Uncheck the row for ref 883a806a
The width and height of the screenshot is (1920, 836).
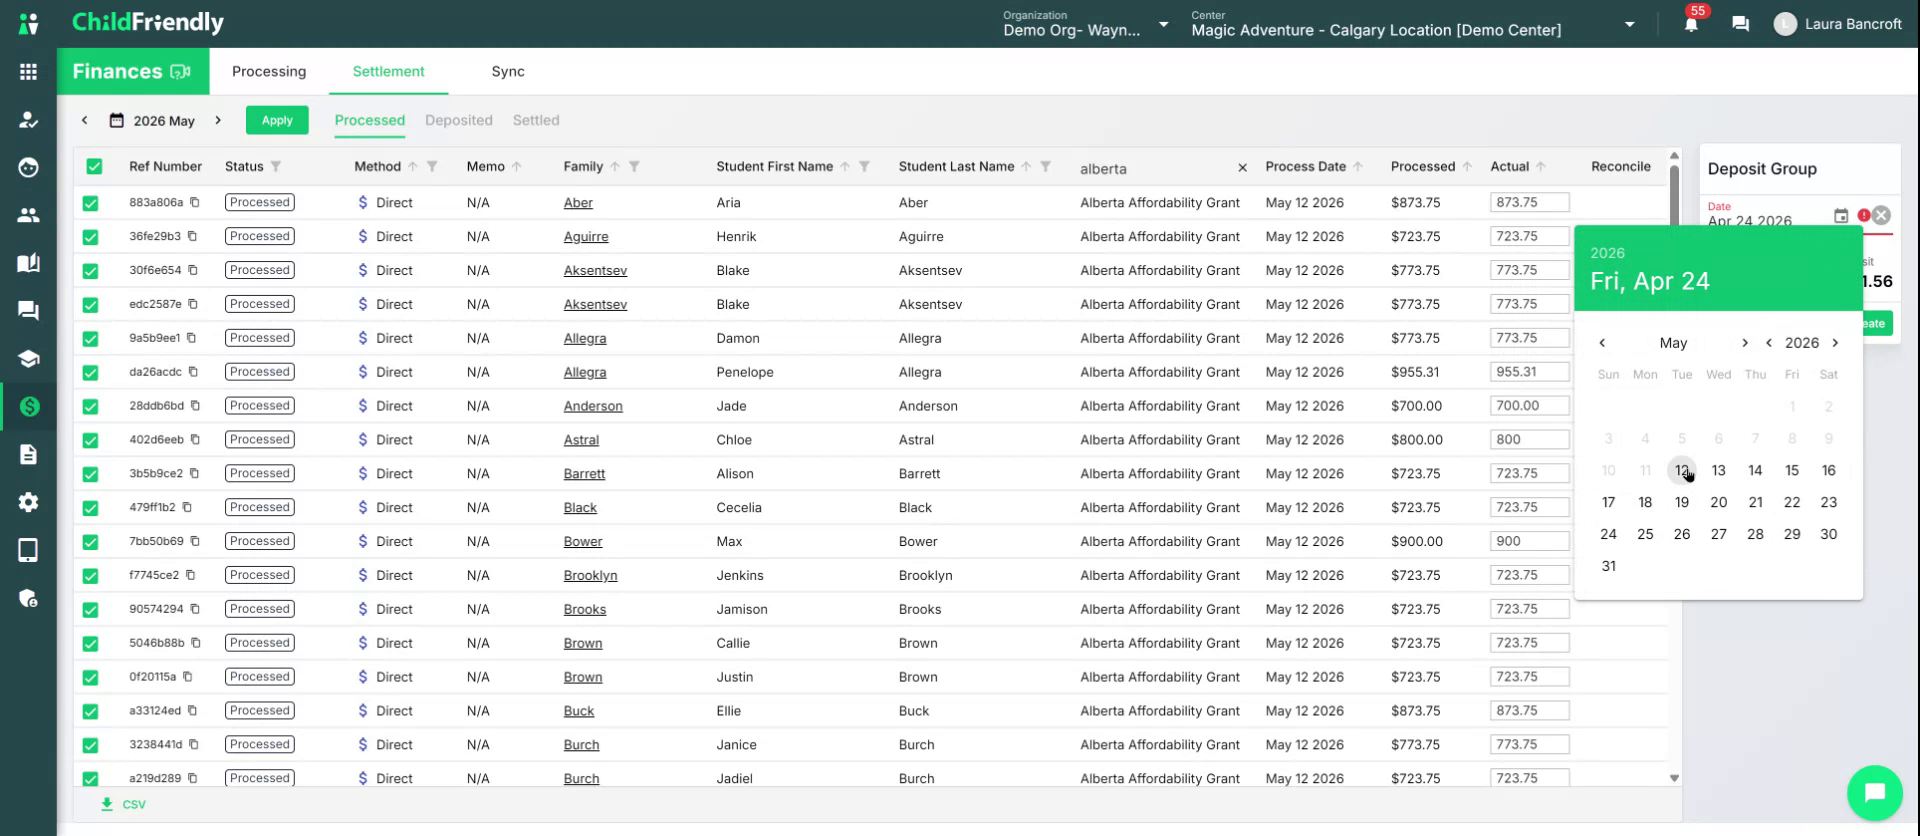90,203
